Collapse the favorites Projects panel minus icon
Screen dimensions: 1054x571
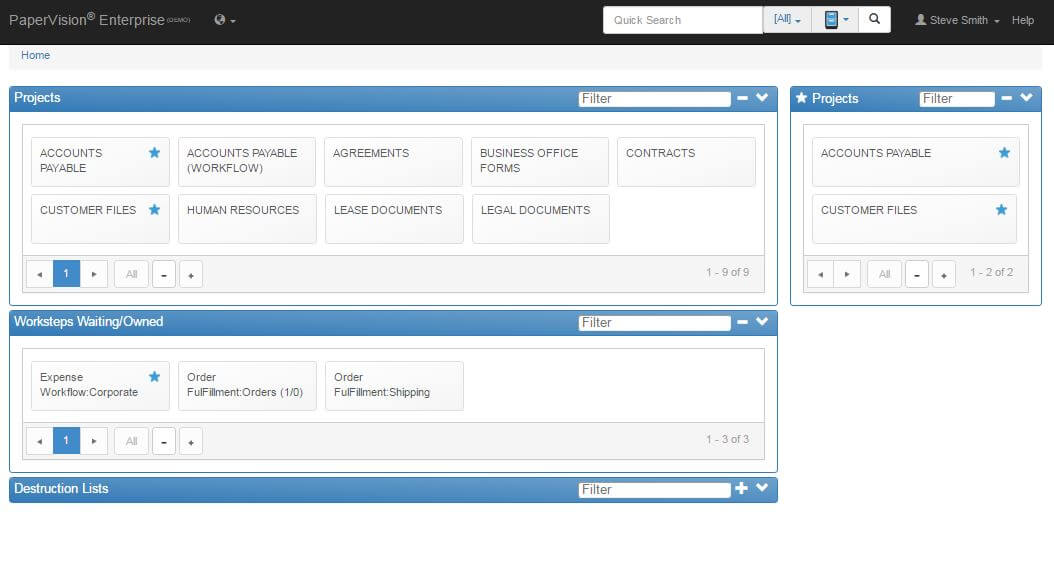[x=1006, y=98]
